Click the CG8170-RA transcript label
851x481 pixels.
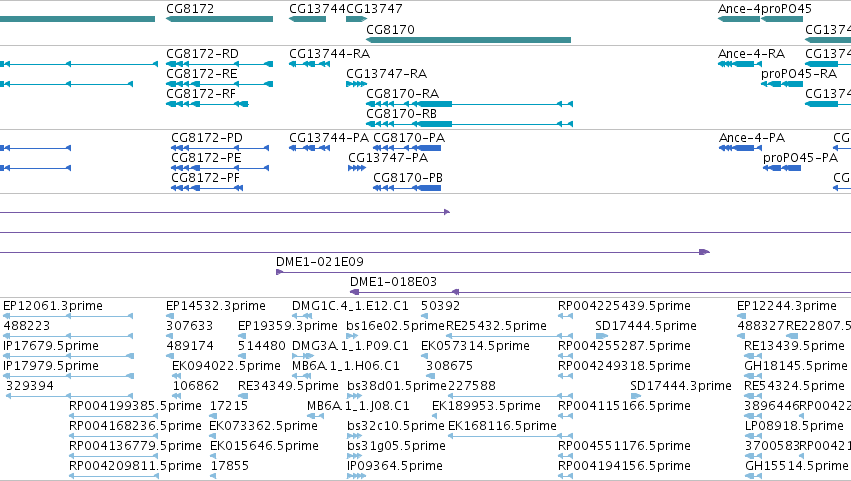coord(403,94)
